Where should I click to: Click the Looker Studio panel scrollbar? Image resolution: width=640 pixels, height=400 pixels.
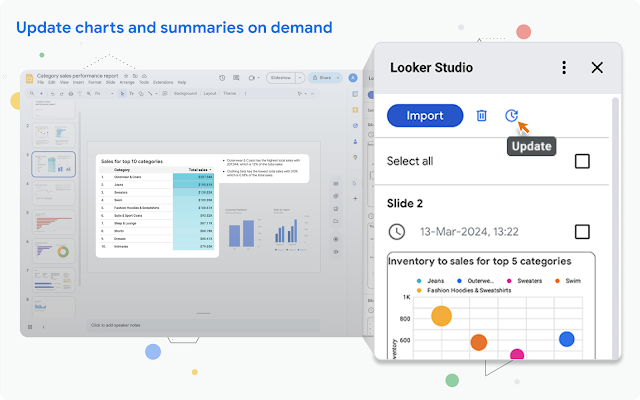pos(615,229)
